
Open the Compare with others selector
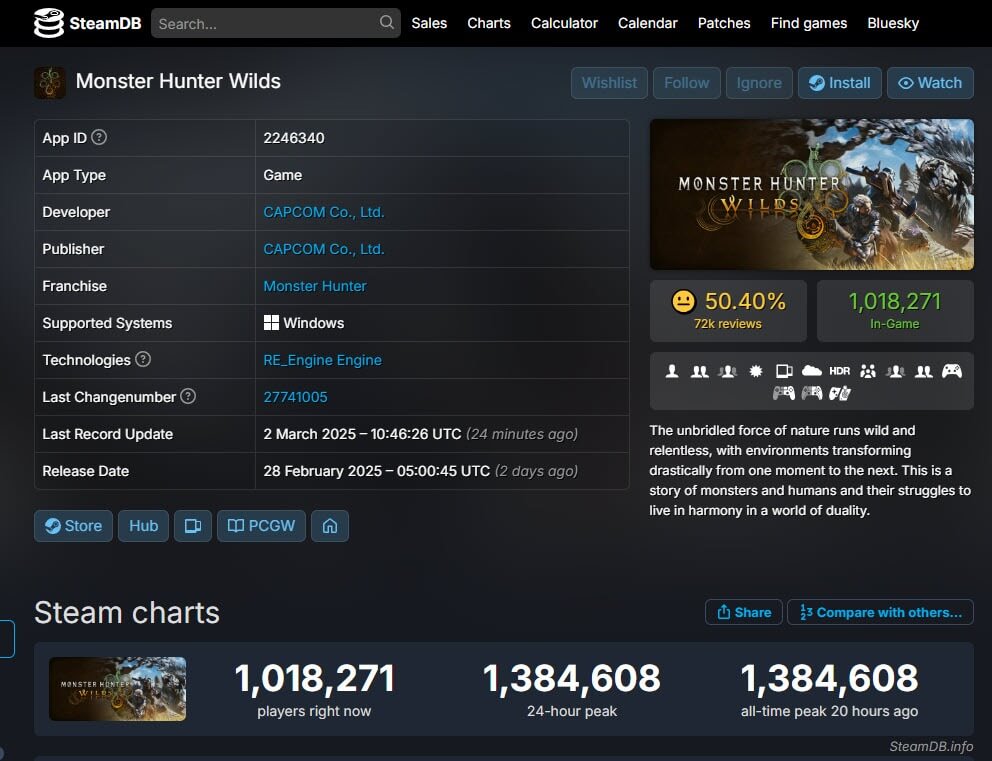click(880, 612)
